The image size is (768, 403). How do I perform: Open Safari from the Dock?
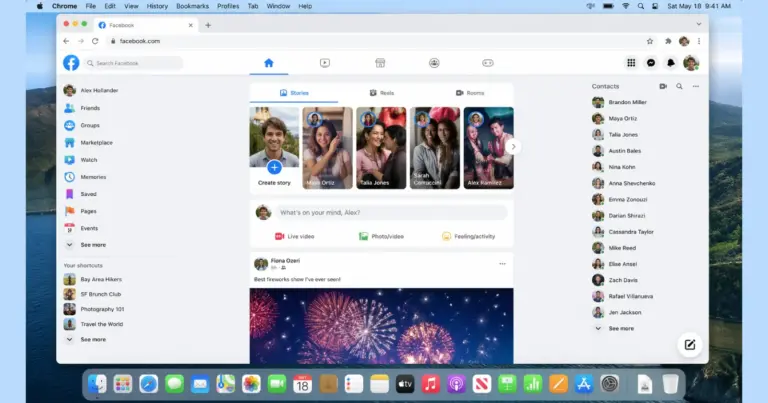148,384
